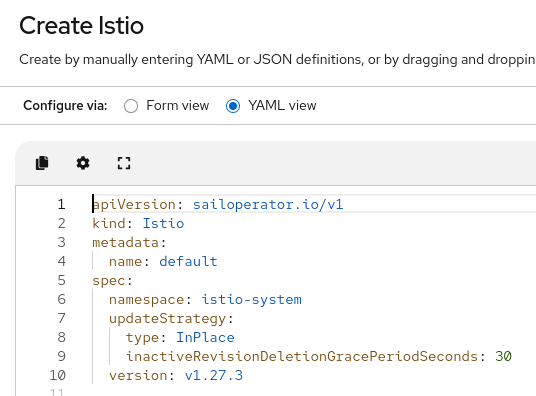Toggle fullscreen editor mode
Image resolution: width=536 pixels, height=396 pixels.
tap(124, 163)
